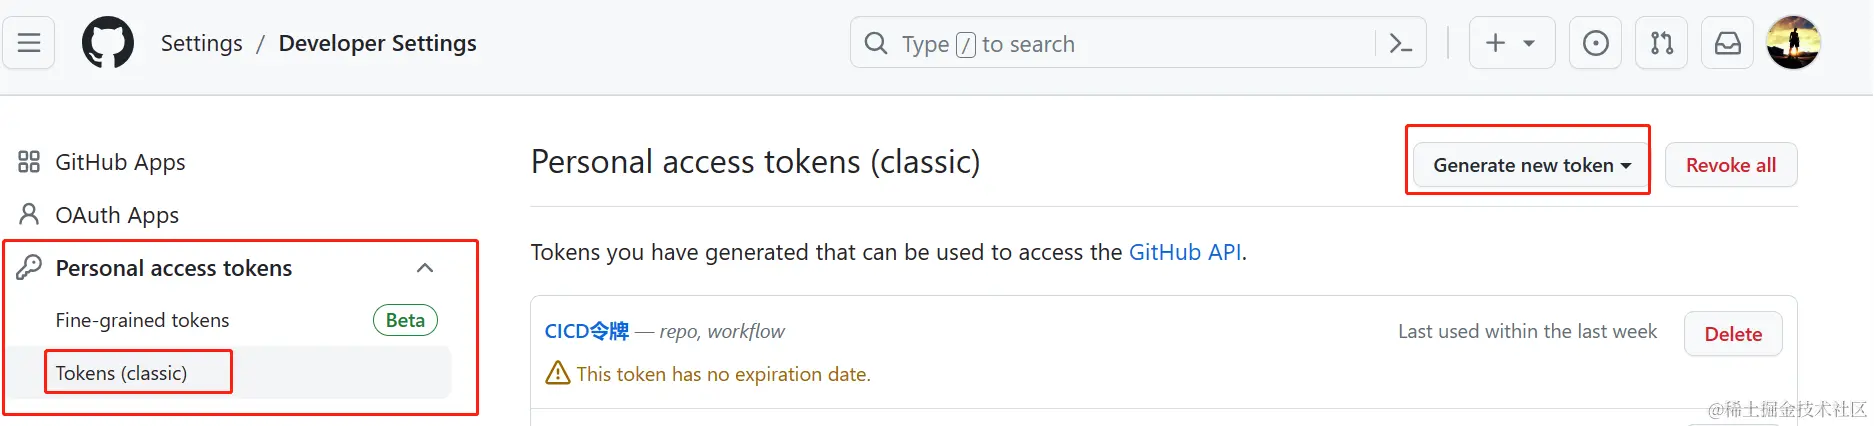Click the magnifying glass search icon
This screenshot has width=1874, height=426.
click(876, 43)
